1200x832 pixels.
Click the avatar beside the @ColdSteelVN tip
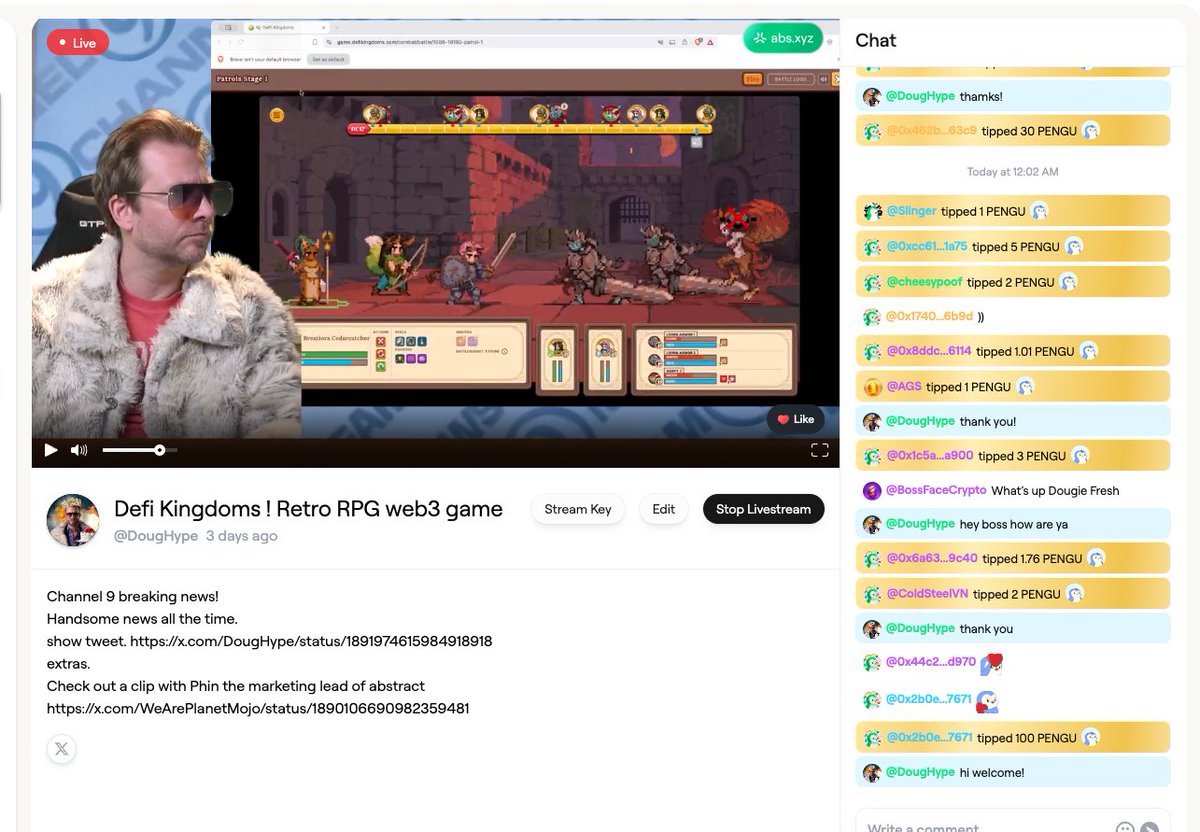pyautogui.click(x=872, y=594)
